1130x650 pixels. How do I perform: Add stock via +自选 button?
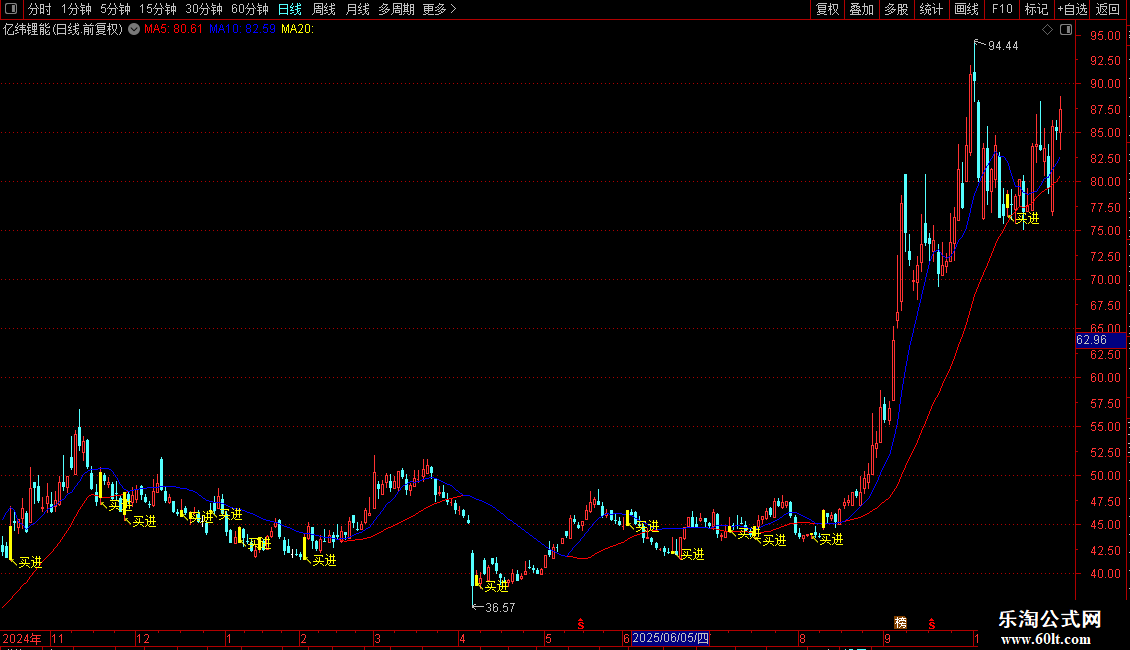[x=1072, y=9]
